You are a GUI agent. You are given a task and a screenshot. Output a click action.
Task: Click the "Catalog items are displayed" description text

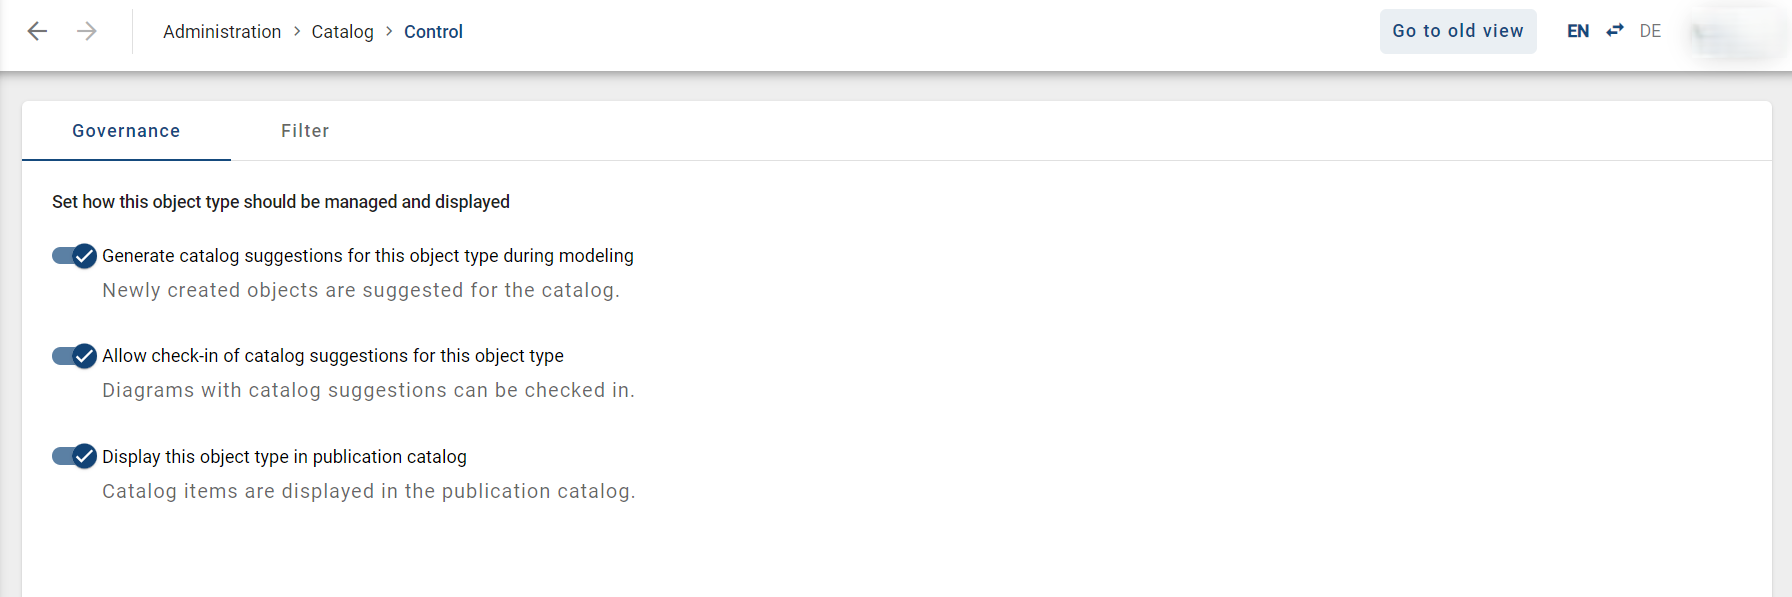pos(368,491)
